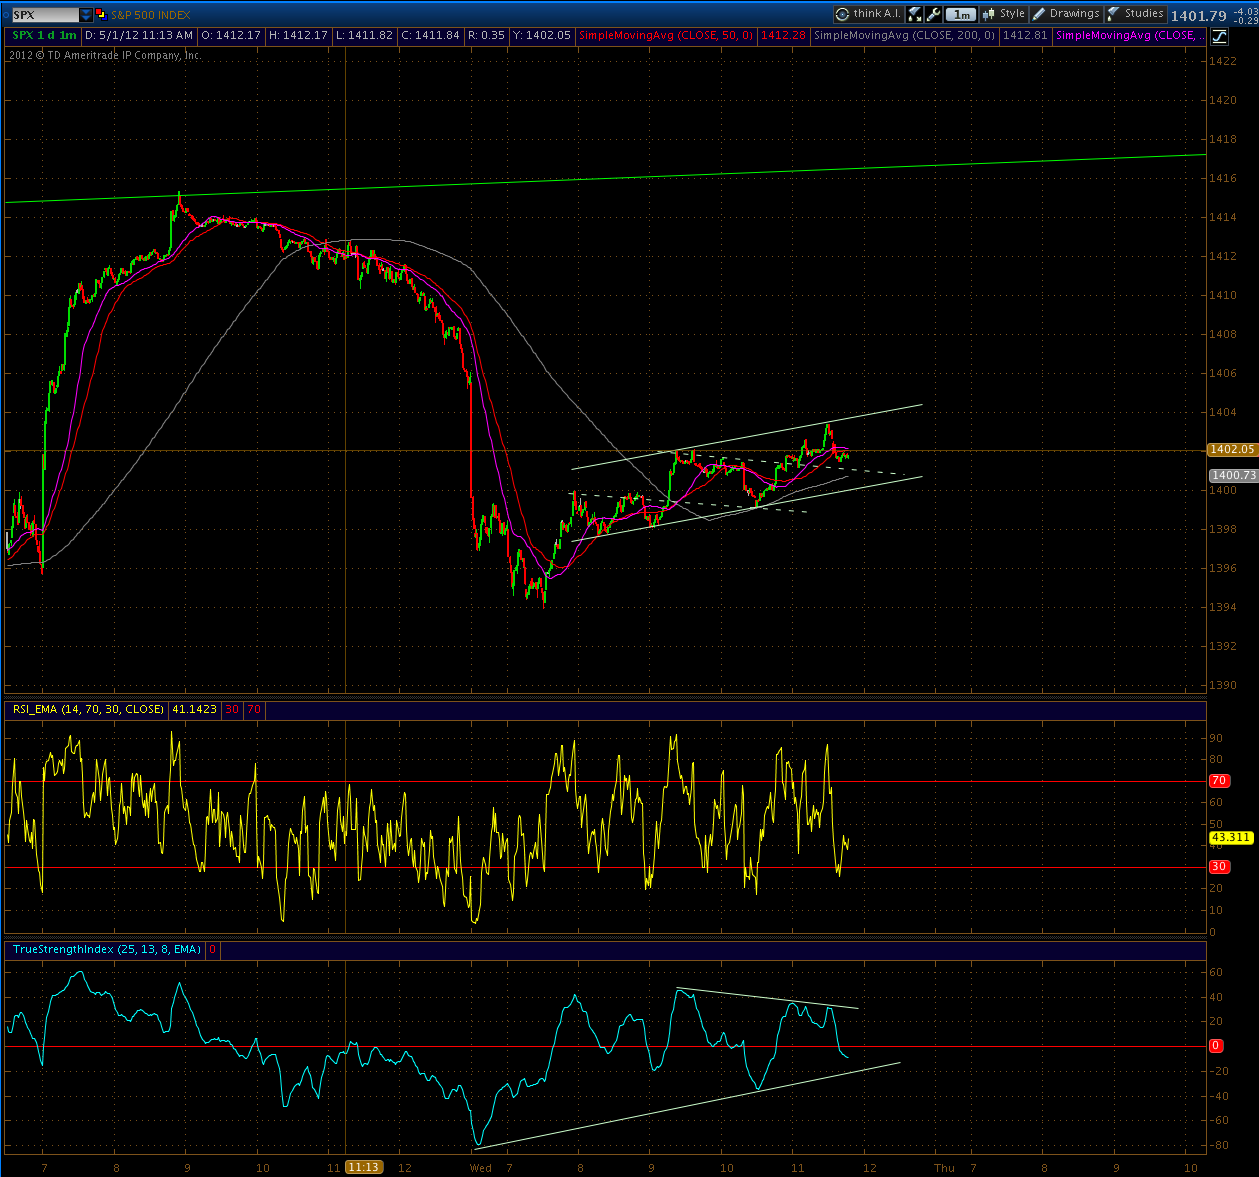Click the RSI_EMA (14, 70, 30, CLOSE) study label

(88, 709)
